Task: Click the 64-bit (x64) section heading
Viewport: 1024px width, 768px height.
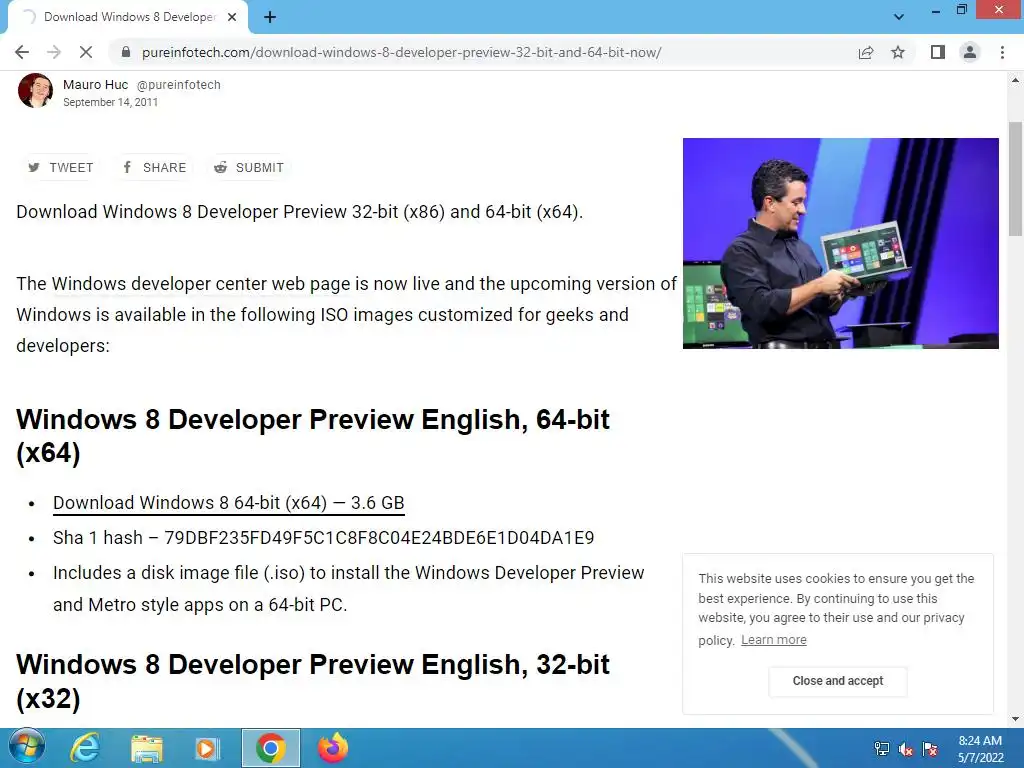Action: 313,436
